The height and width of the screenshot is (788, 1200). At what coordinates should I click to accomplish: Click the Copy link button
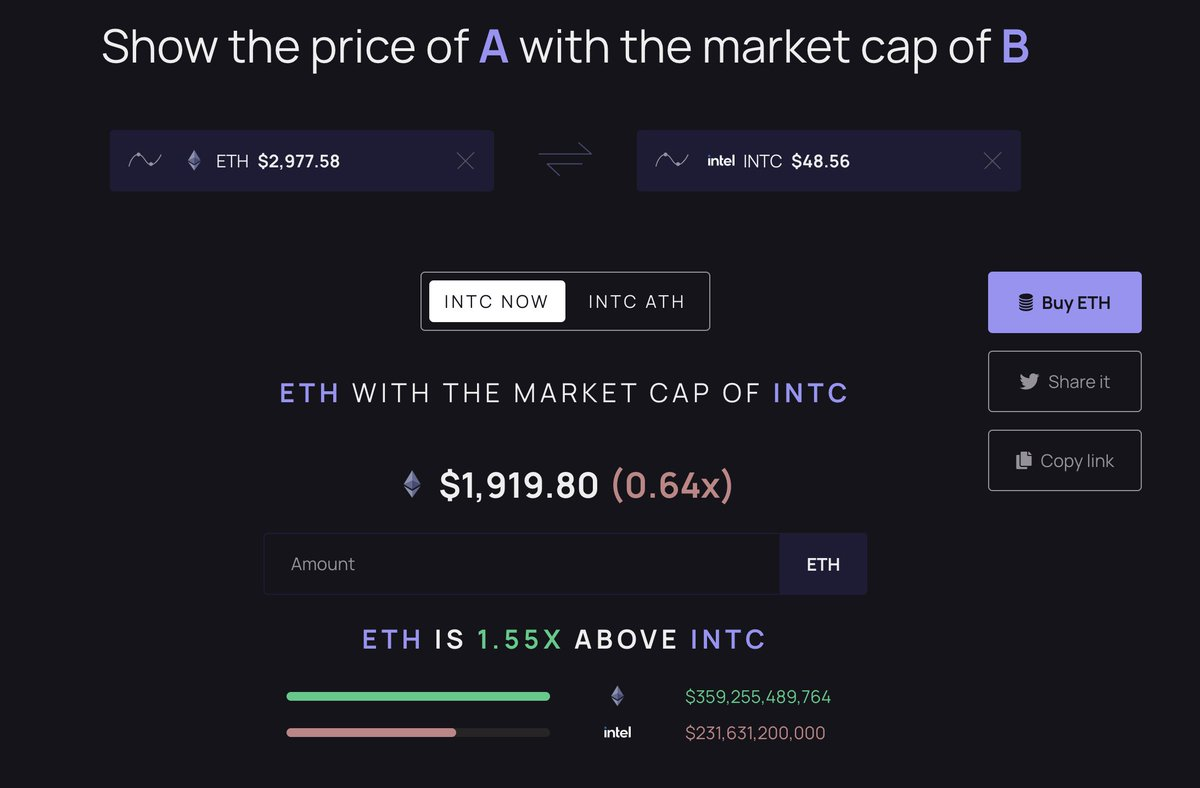point(1064,460)
